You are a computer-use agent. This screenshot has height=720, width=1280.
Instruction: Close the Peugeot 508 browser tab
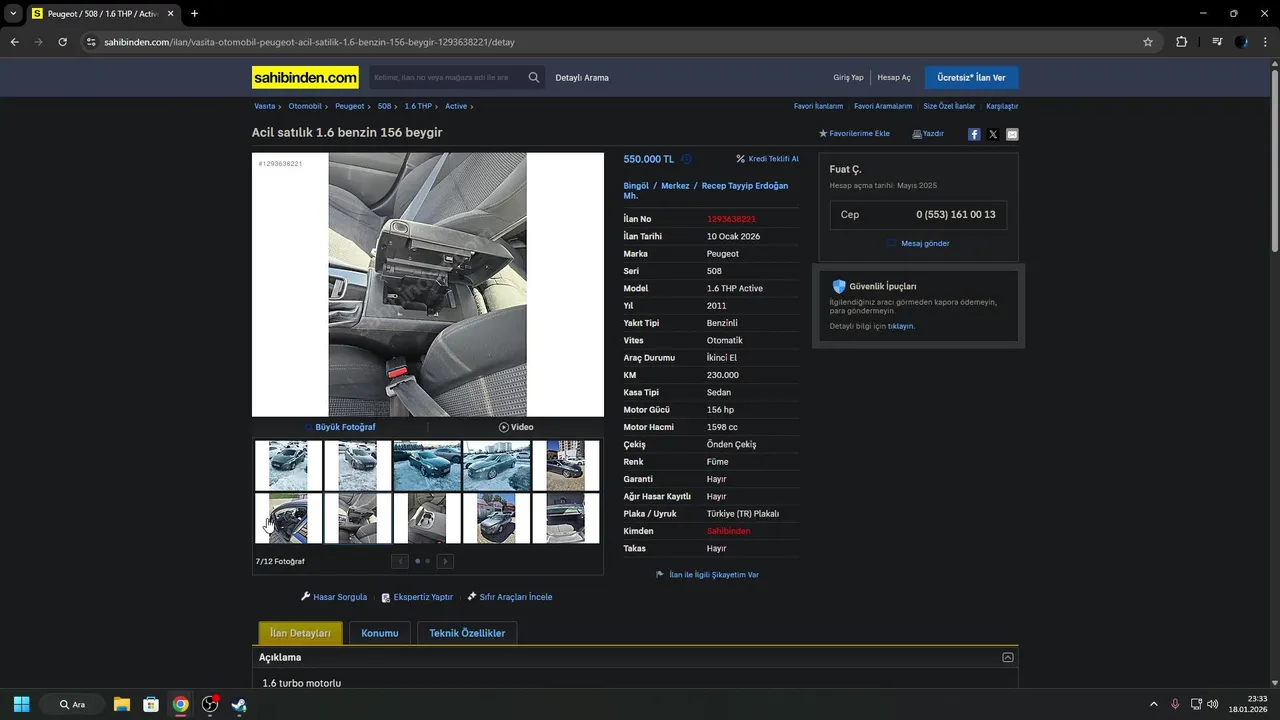[170, 14]
